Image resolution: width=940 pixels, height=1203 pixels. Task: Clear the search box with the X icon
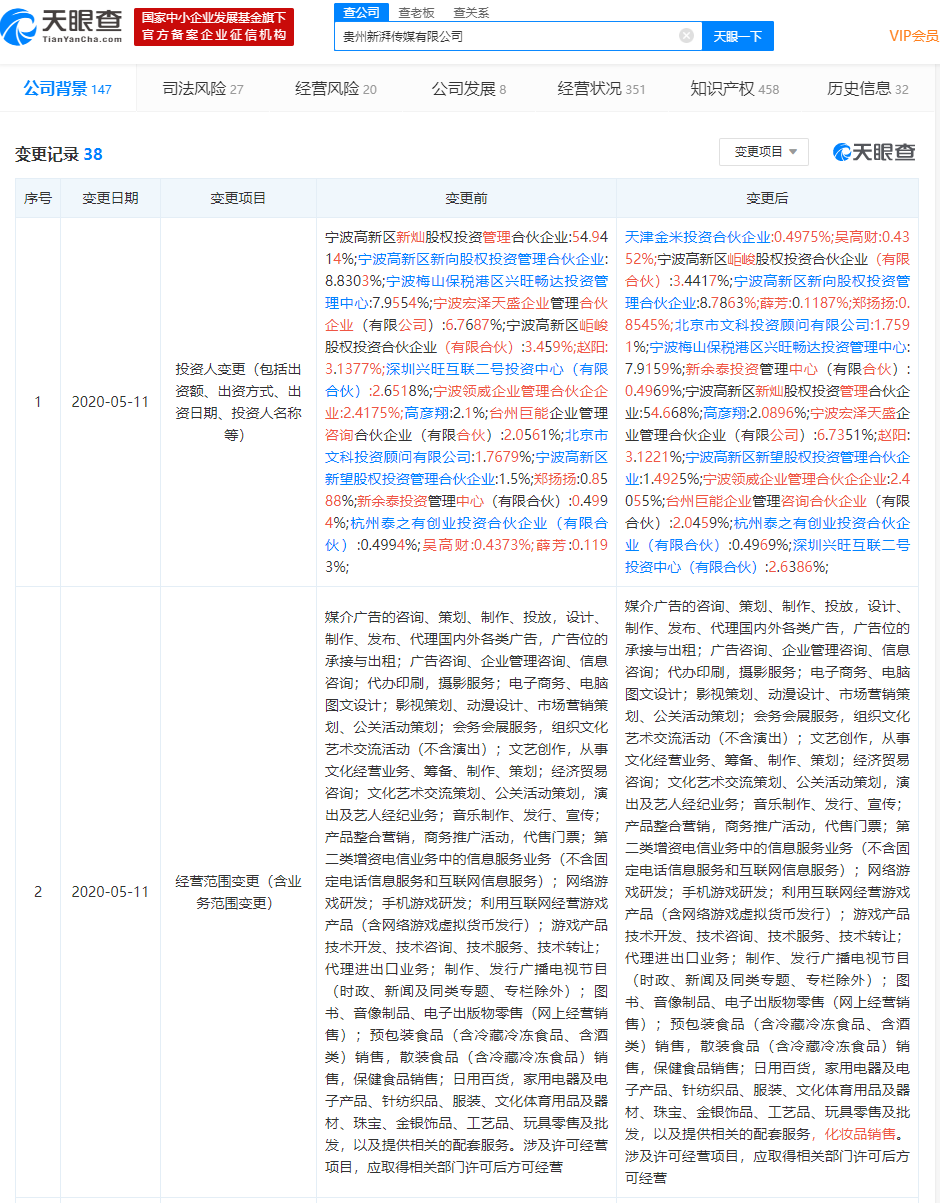[x=686, y=35]
